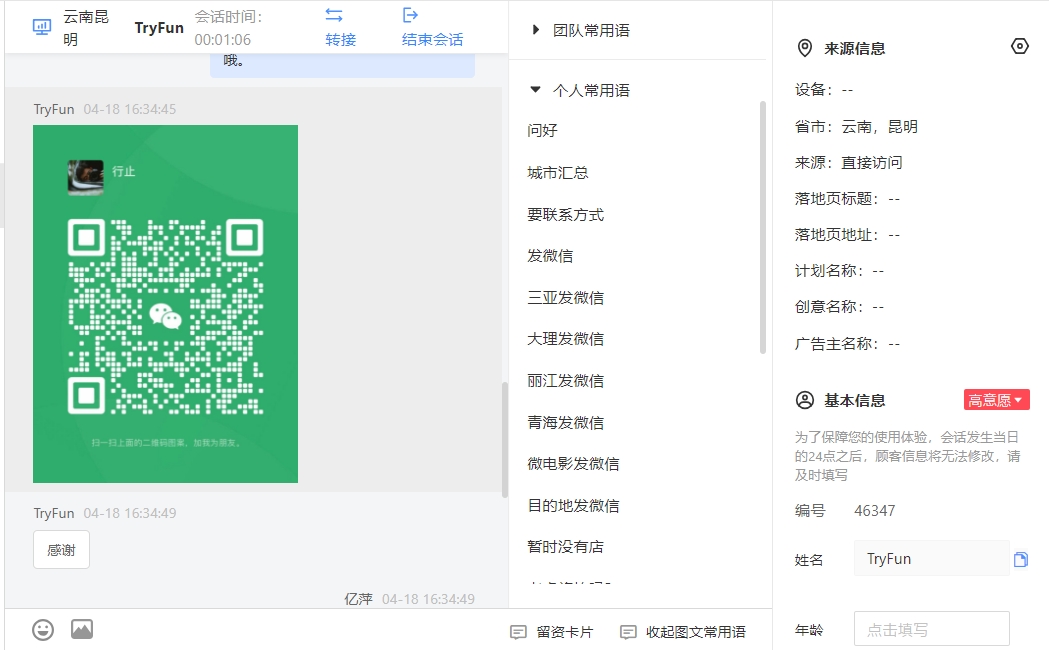Select the 大理发微信 quick phrase

[565, 339]
